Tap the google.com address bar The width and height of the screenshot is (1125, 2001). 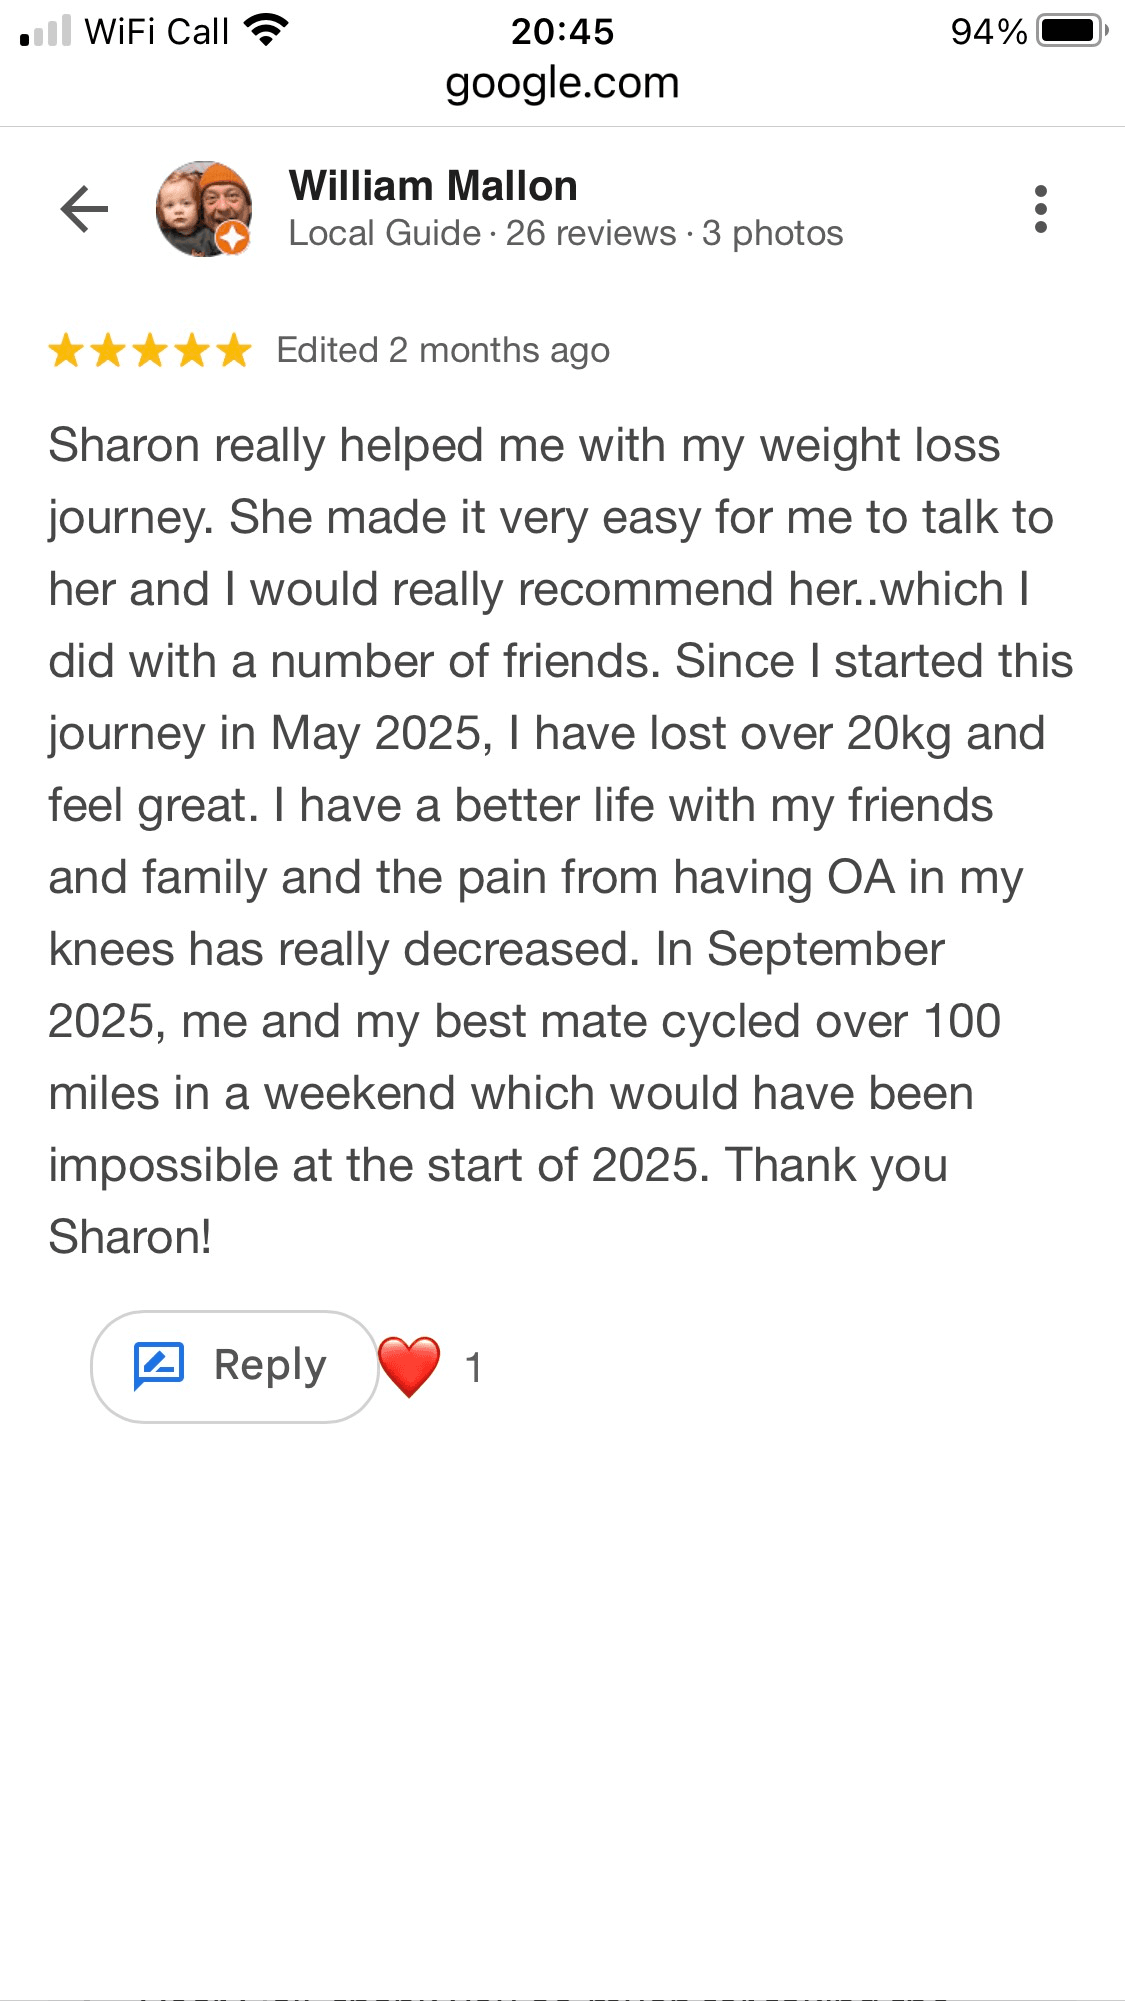pyautogui.click(x=562, y=83)
